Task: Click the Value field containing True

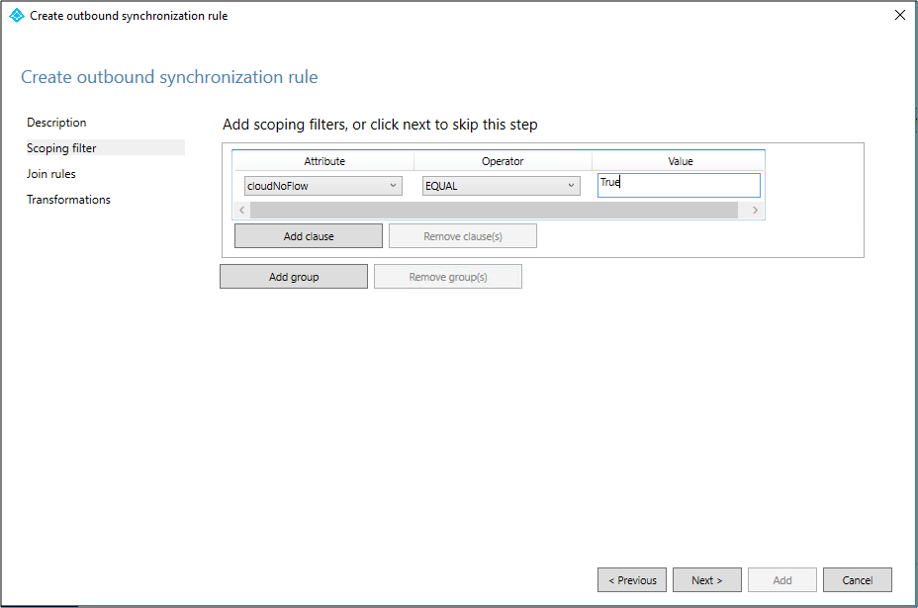Action: [x=679, y=185]
